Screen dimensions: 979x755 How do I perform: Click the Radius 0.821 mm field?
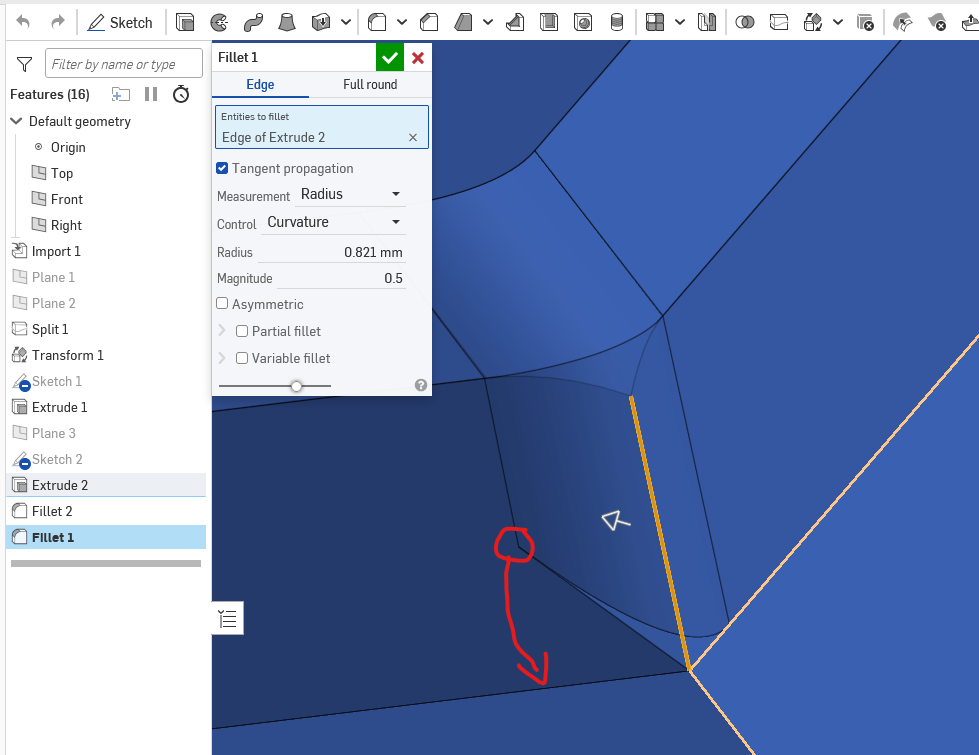point(332,252)
